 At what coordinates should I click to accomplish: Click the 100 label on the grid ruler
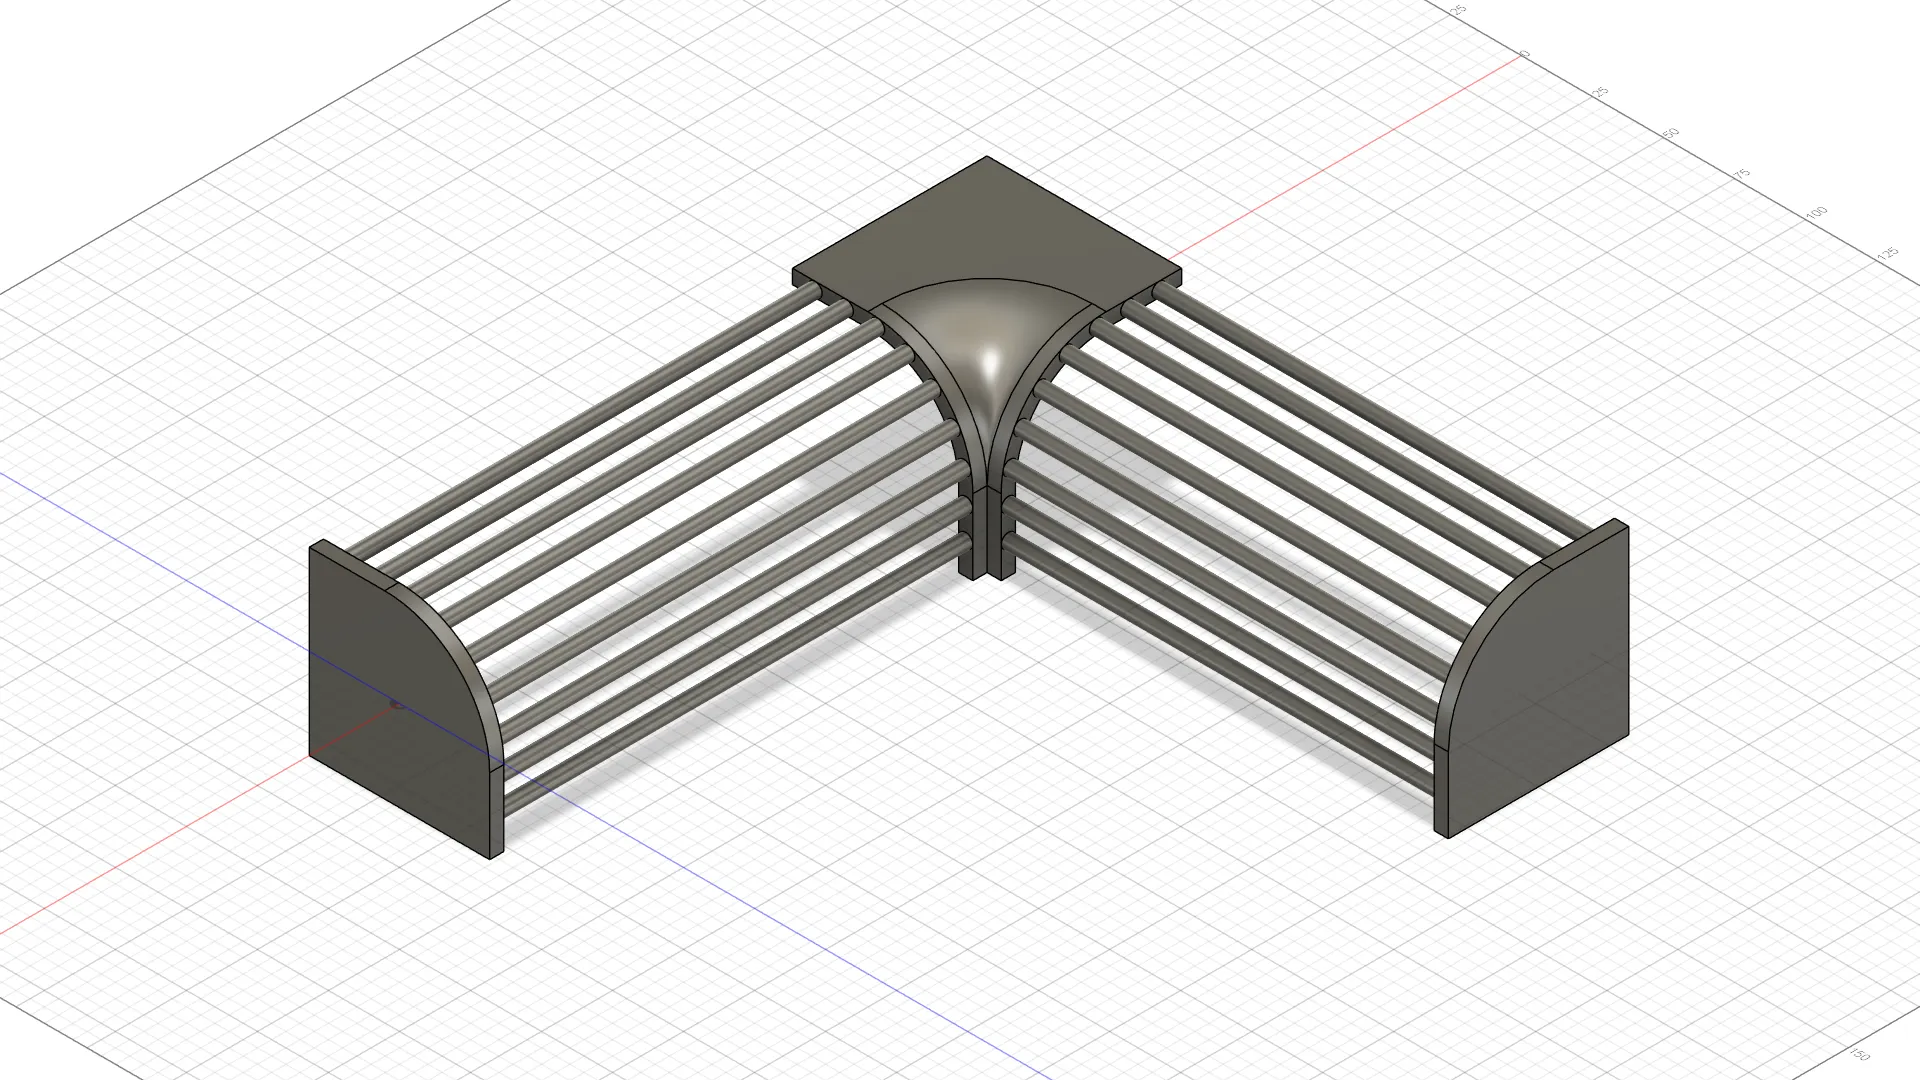coord(1817,212)
